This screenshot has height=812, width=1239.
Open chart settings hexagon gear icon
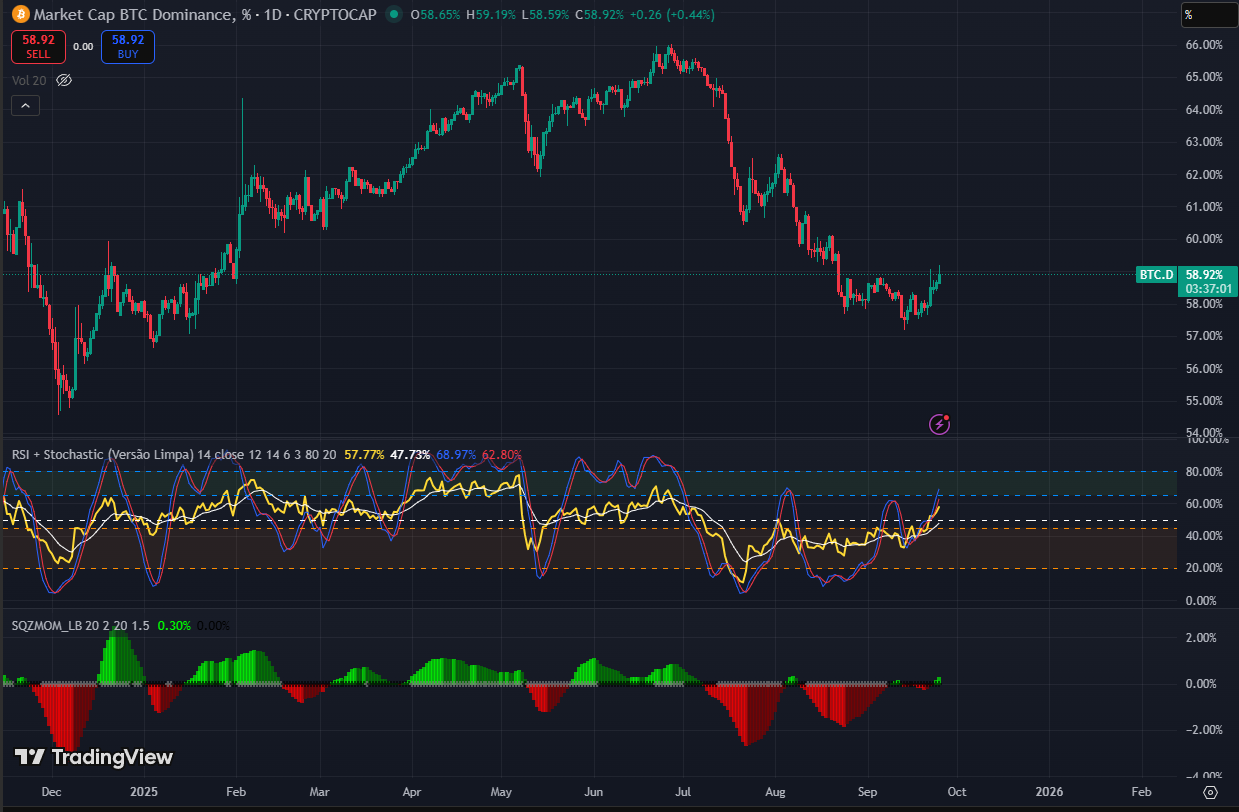click(x=1210, y=791)
